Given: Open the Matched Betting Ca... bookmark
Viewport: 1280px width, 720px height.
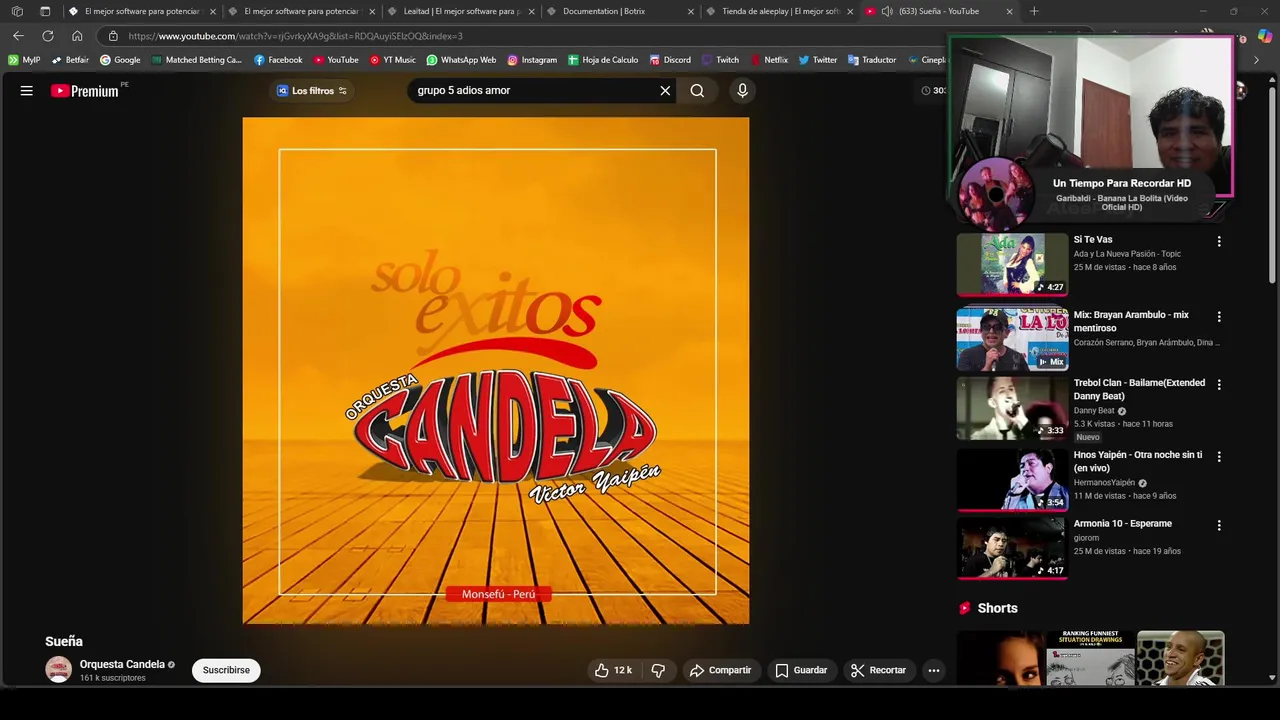Looking at the screenshot, I should click(x=196, y=60).
